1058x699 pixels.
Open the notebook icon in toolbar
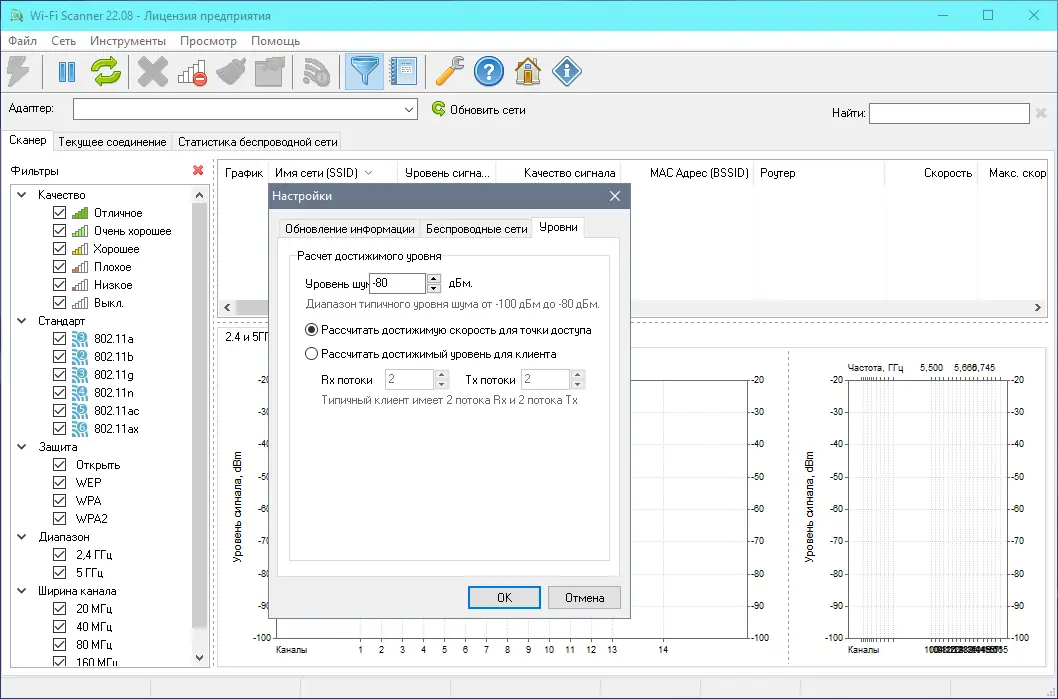pyautogui.click(x=403, y=72)
